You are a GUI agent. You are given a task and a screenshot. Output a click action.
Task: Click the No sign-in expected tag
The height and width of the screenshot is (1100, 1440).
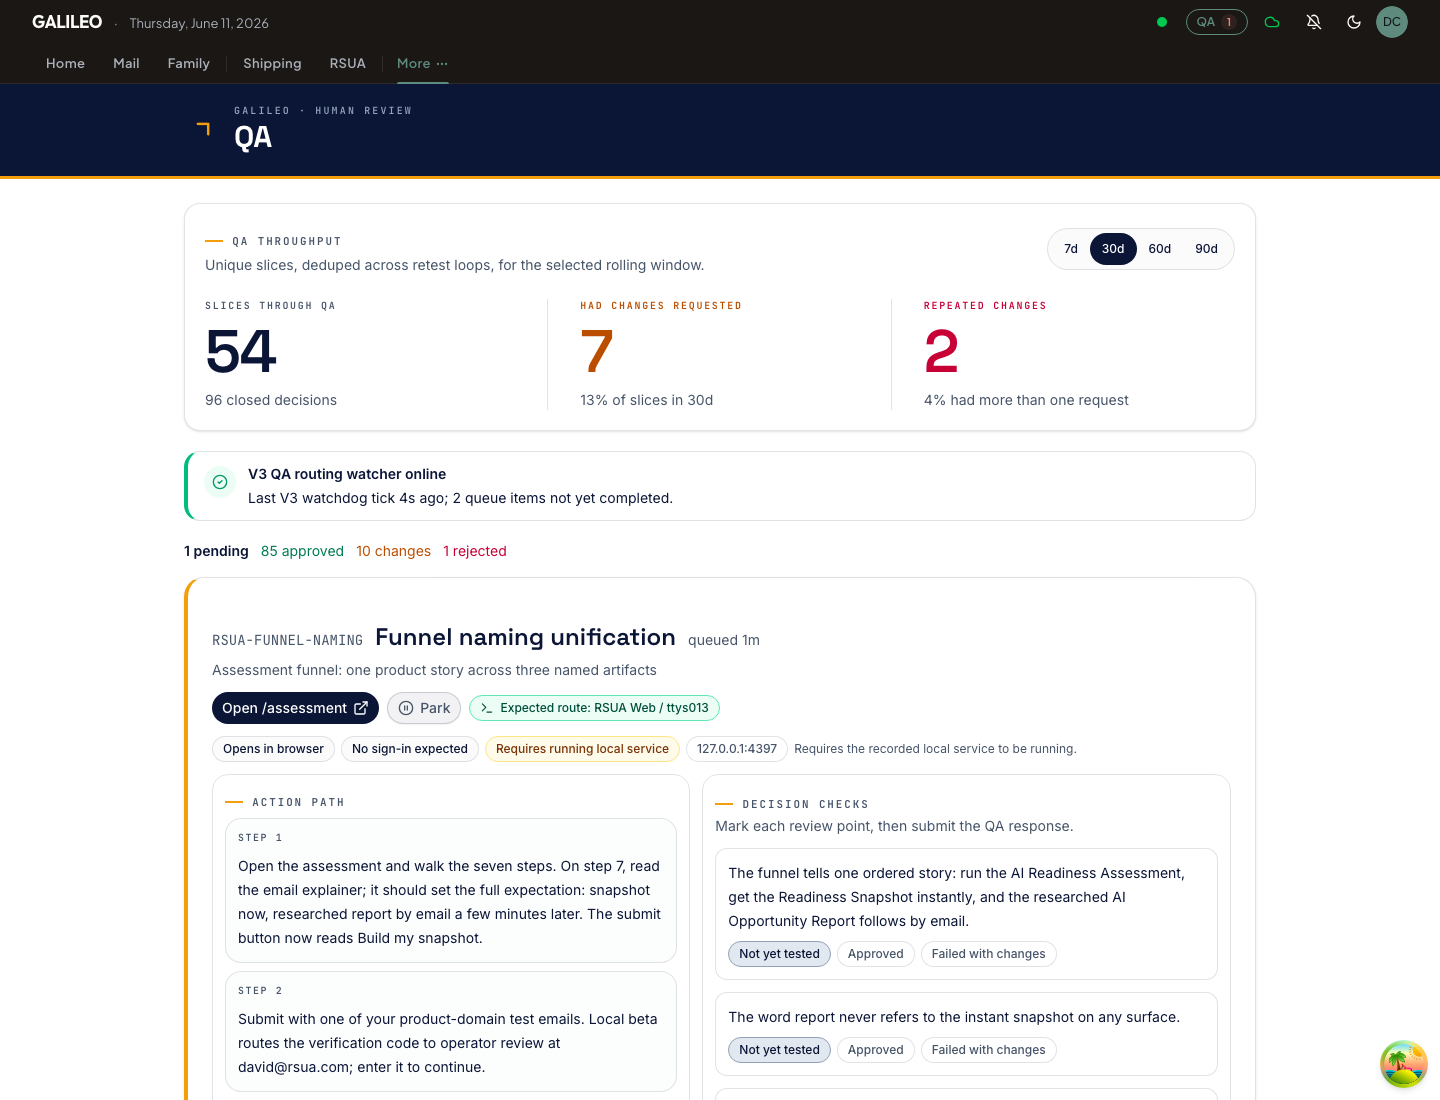point(410,749)
